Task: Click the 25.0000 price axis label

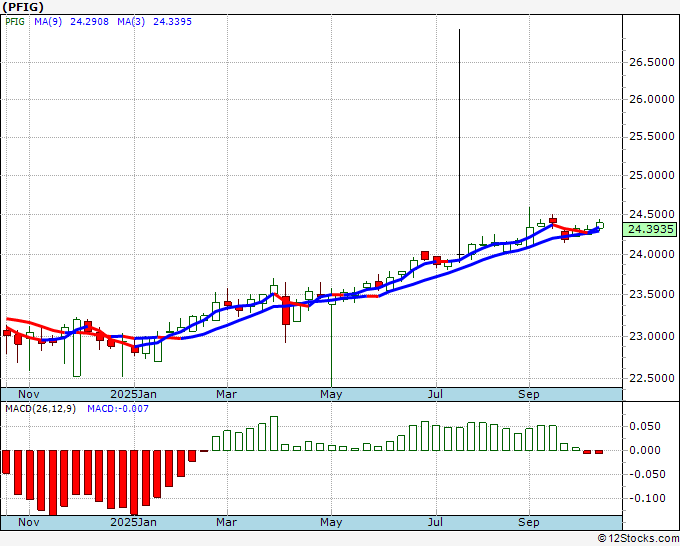Action: (649, 177)
